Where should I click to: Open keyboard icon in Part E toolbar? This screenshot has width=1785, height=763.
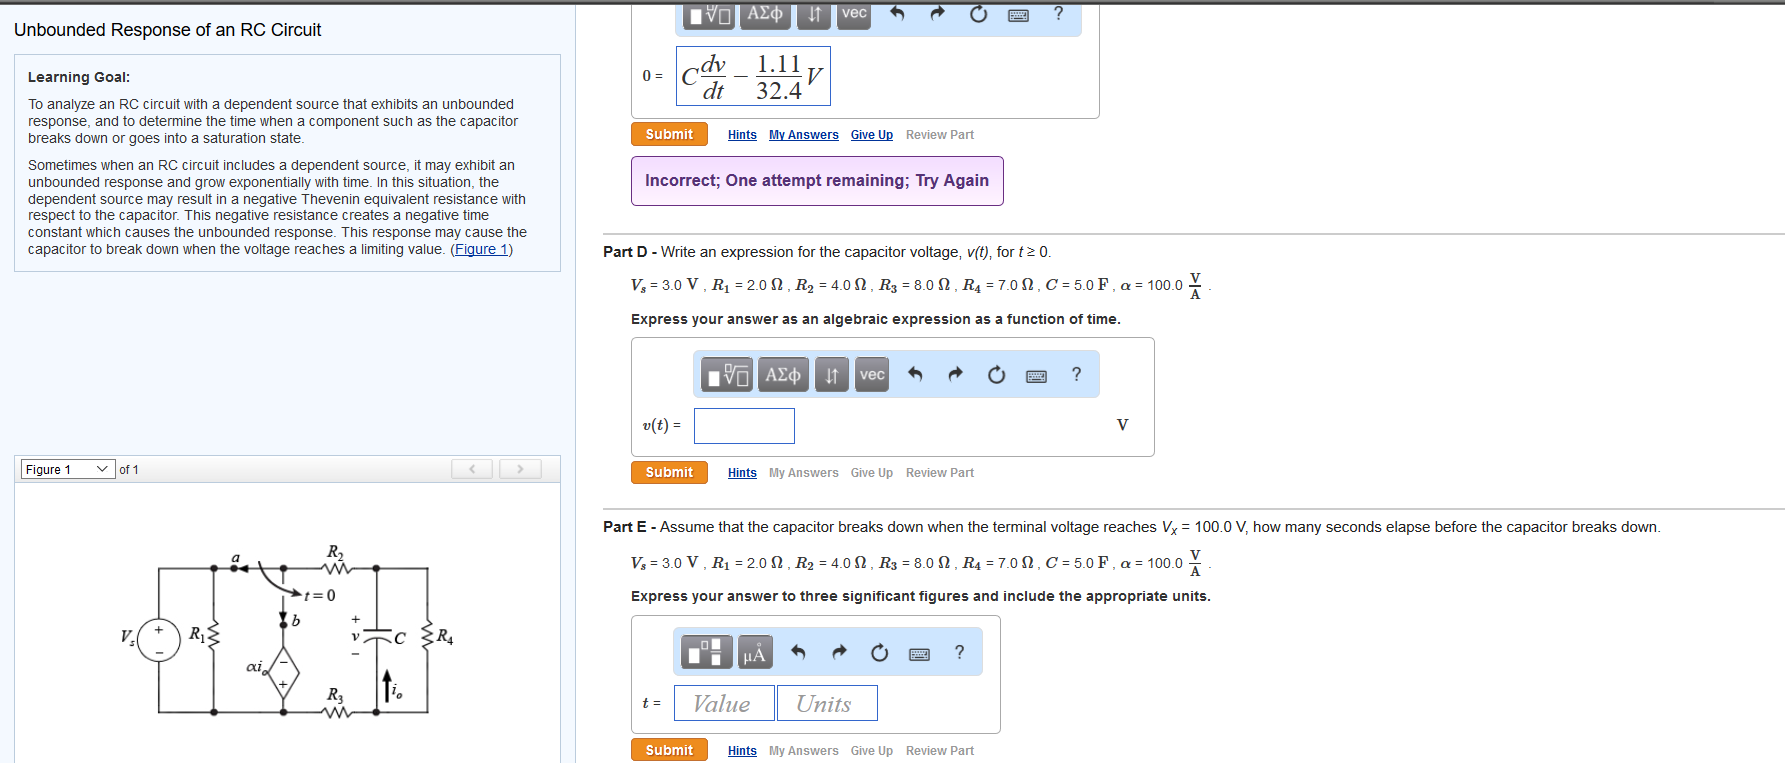coord(920,654)
